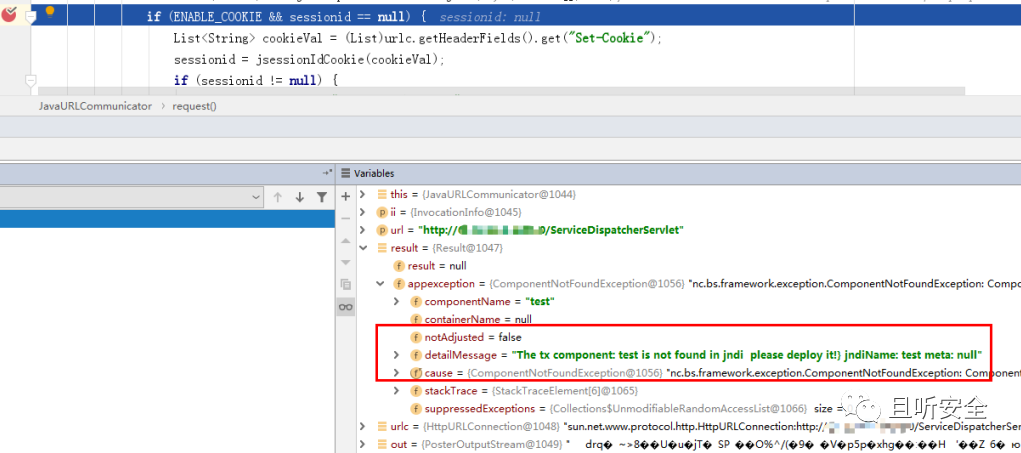Click the 'this = {JavaURLCommunicator@1044}' text

click(483, 195)
